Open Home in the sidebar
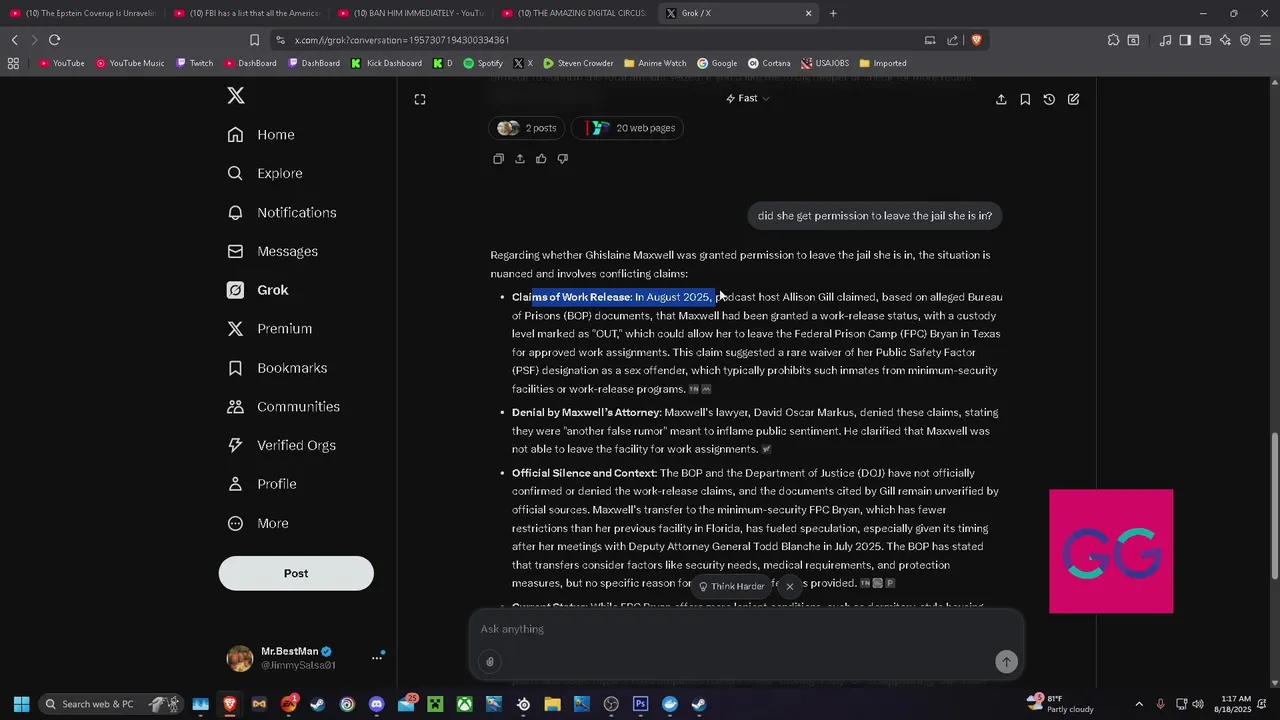The image size is (1280, 720). (x=261, y=135)
